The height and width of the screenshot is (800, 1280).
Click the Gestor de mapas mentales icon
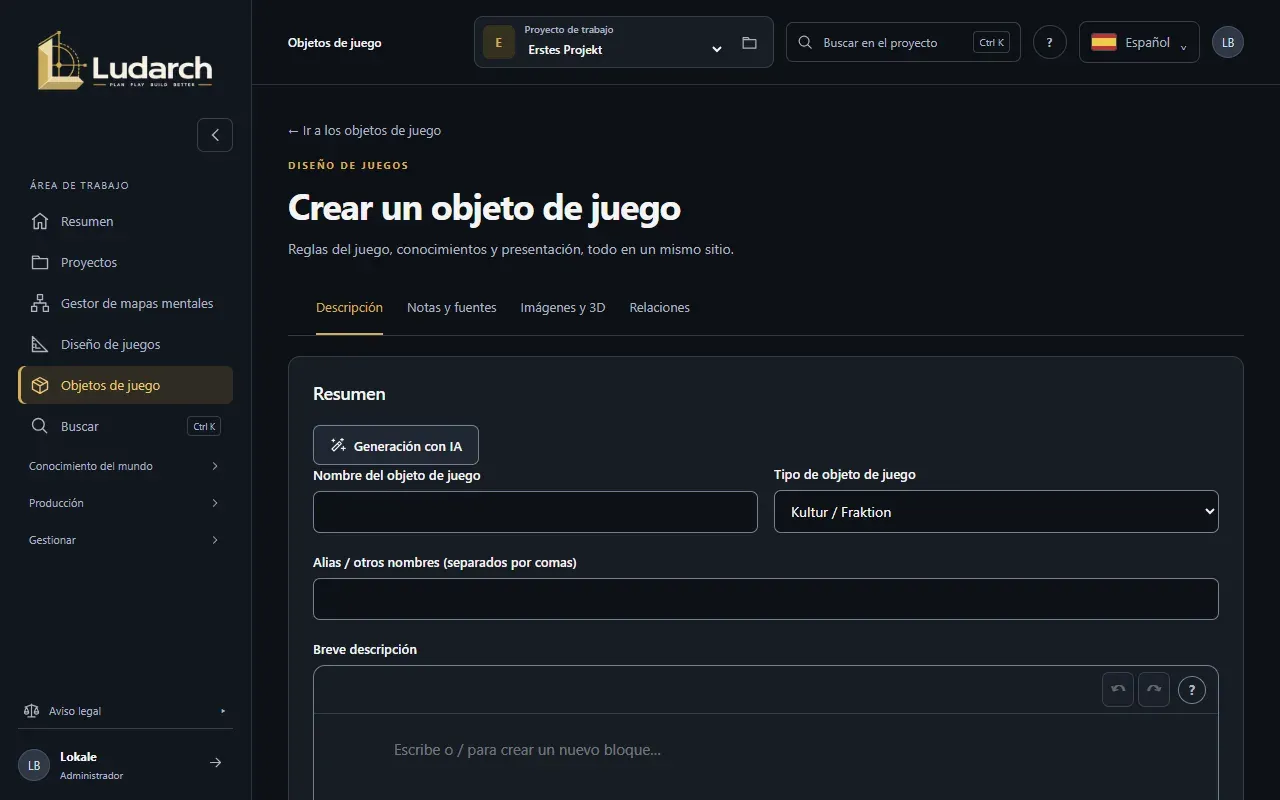pyautogui.click(x=40, y=303)
